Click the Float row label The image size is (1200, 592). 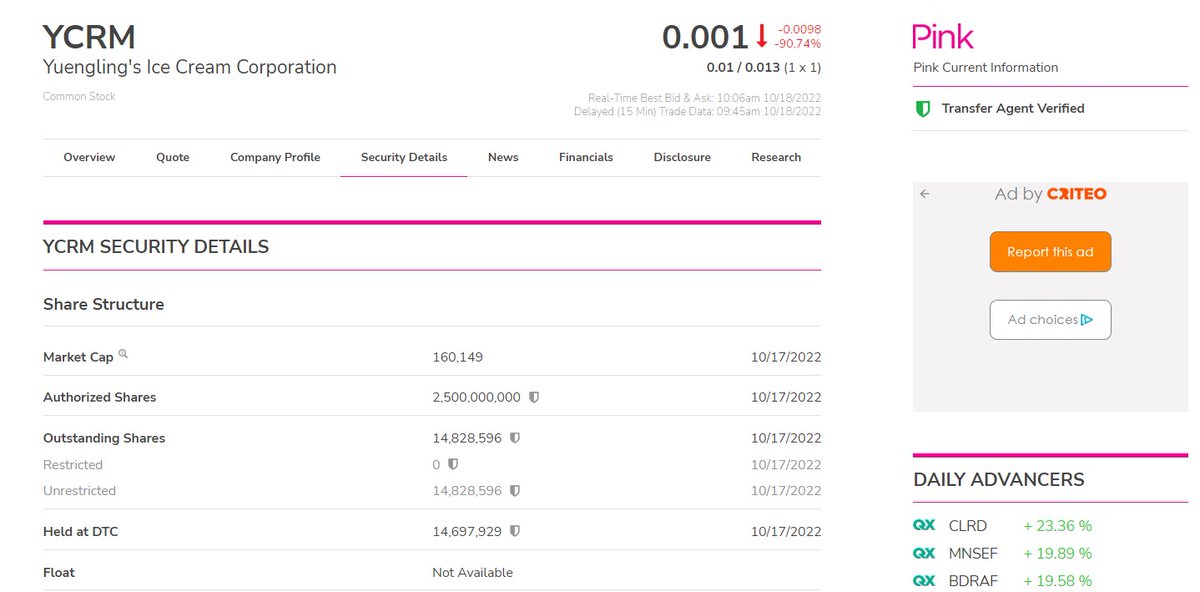(x=59, y=573)
